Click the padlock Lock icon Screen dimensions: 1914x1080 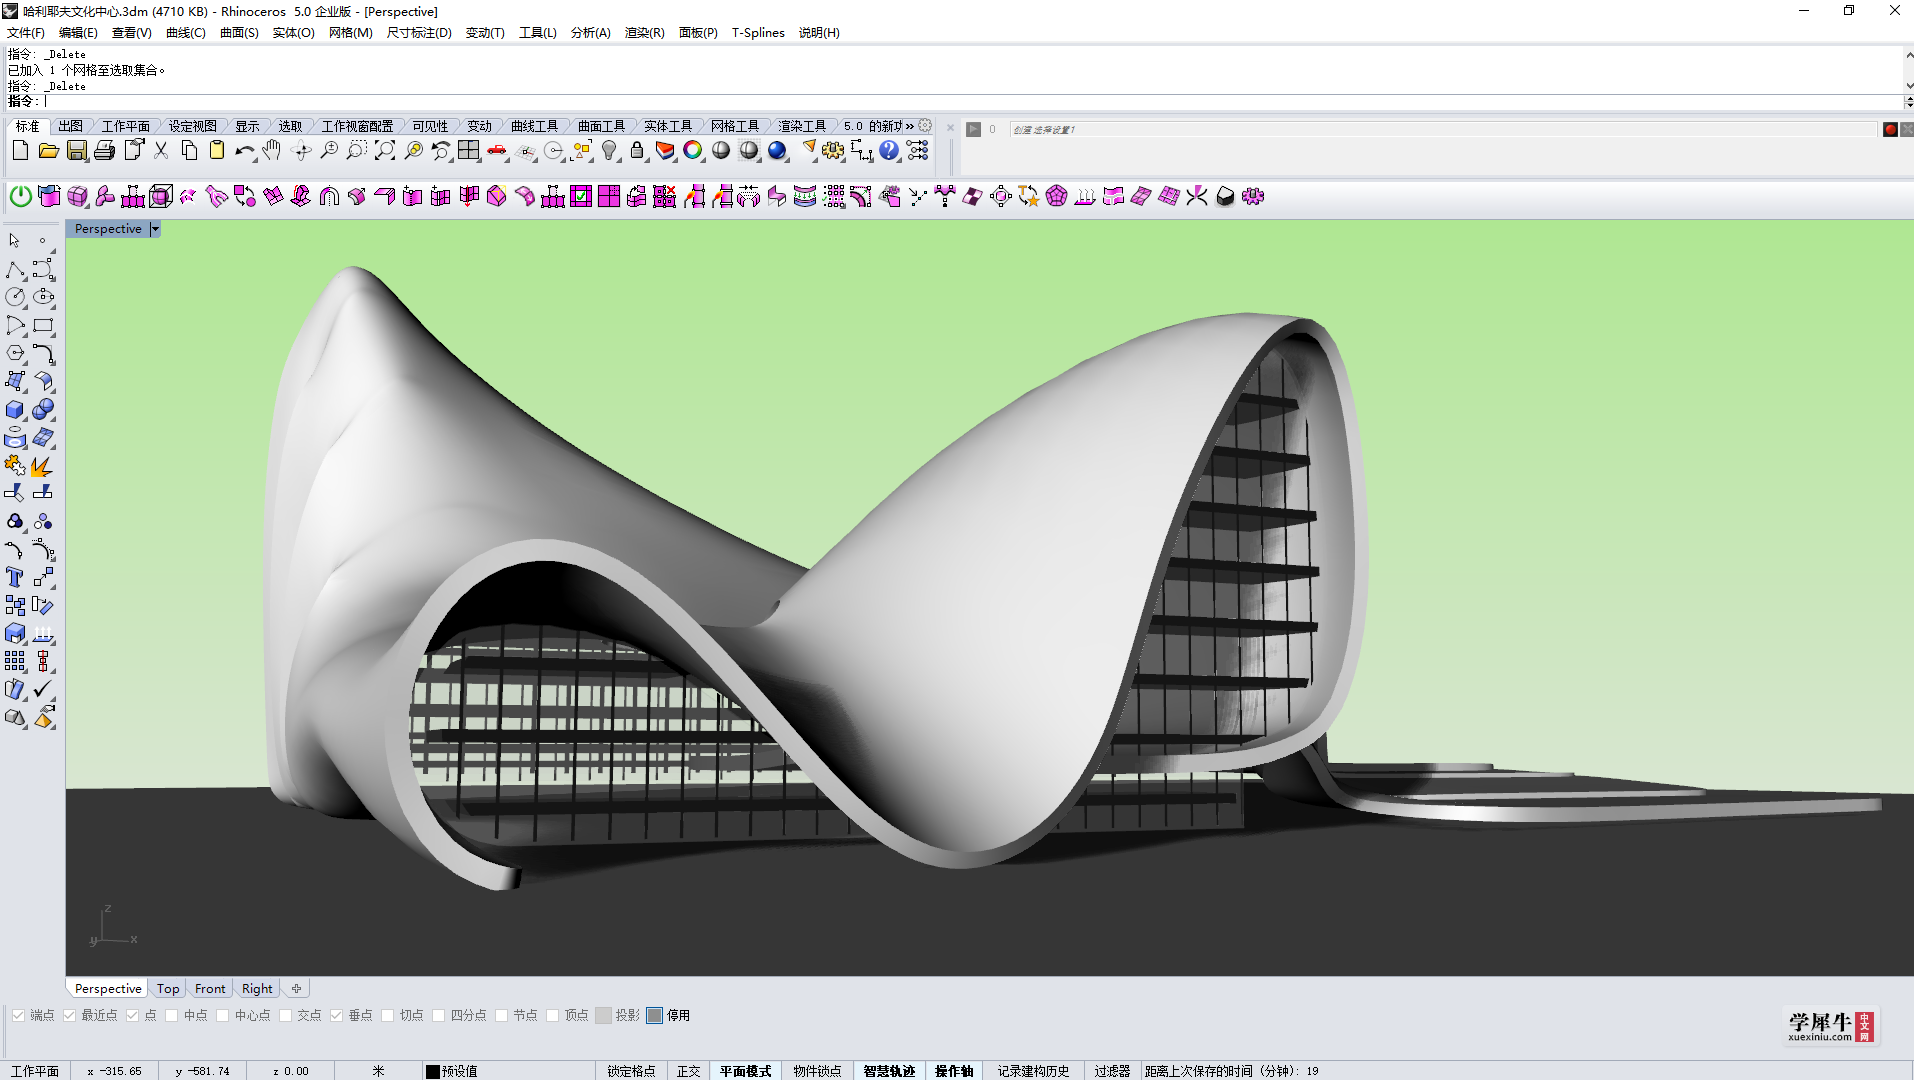pos(637,151)
